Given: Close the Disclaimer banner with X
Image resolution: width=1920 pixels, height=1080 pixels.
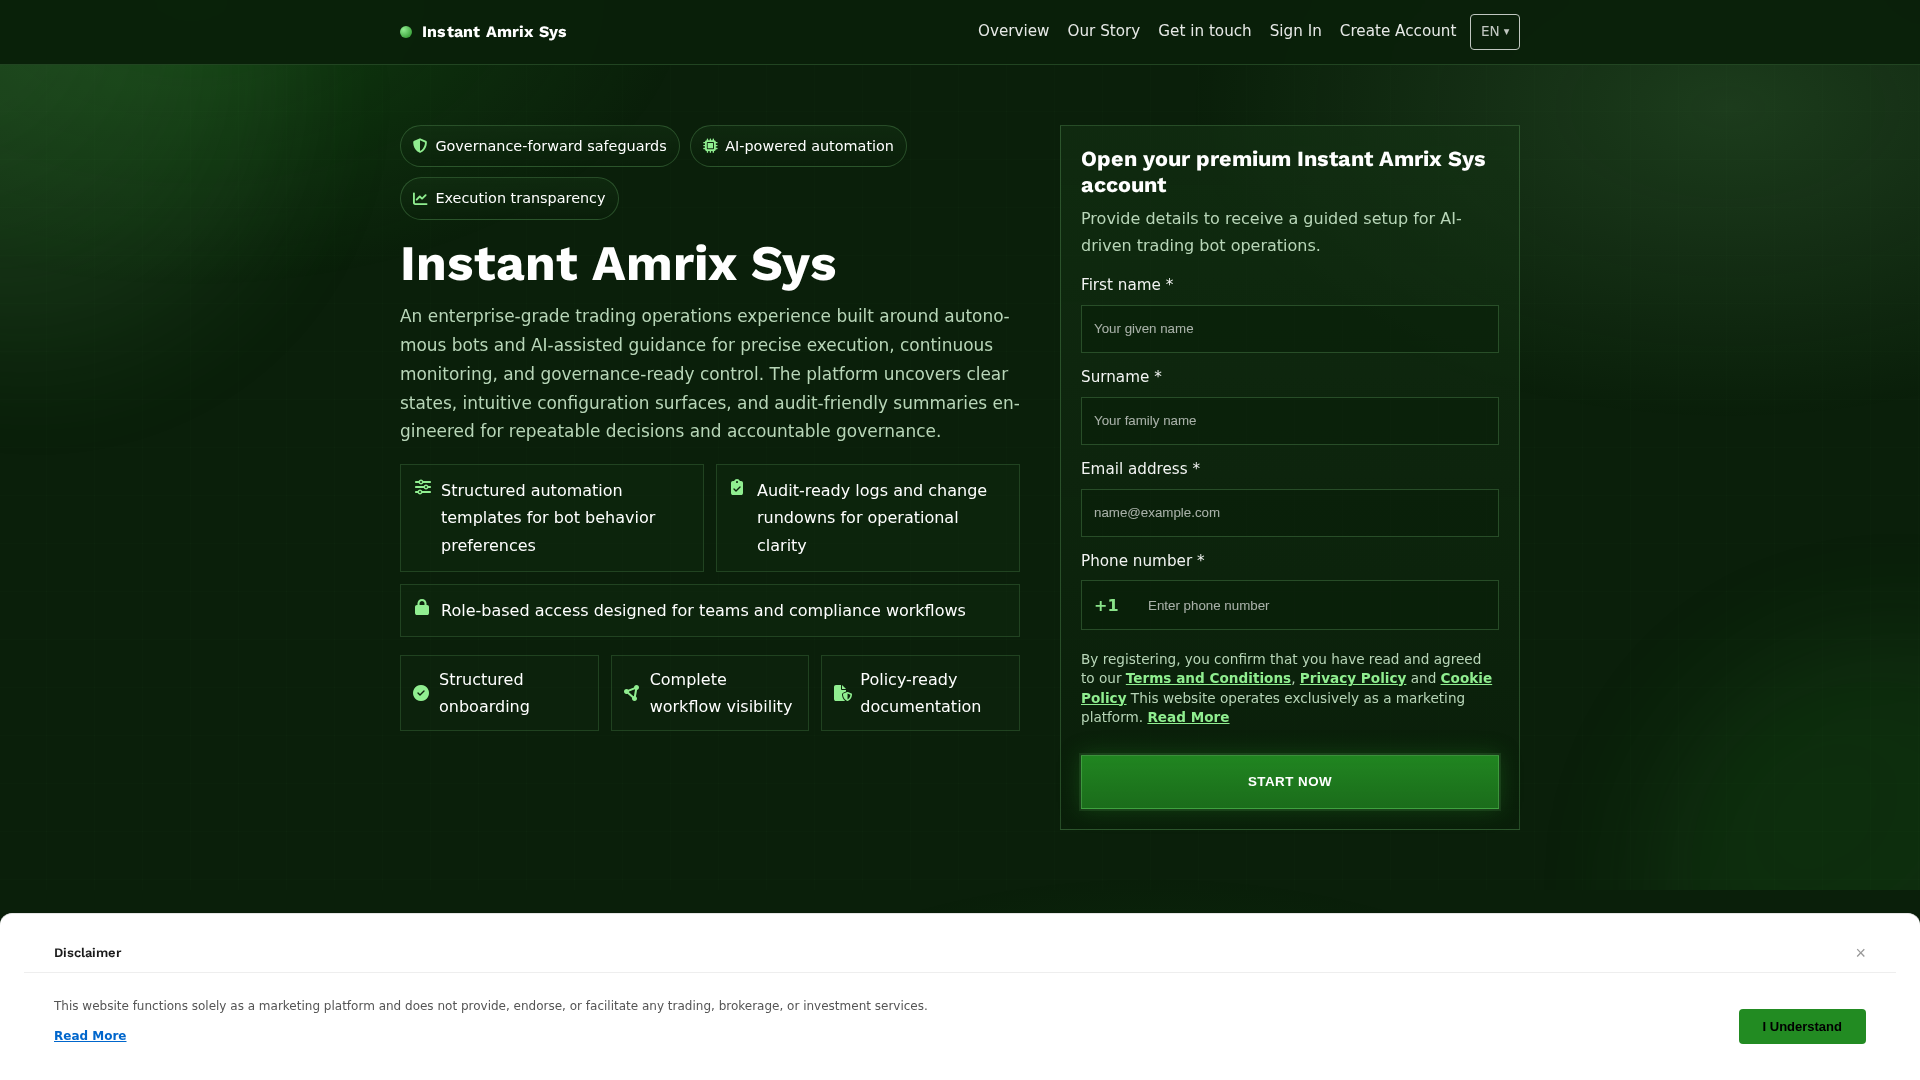Looking at the screenshot, I should click(x=1861, y=953).
